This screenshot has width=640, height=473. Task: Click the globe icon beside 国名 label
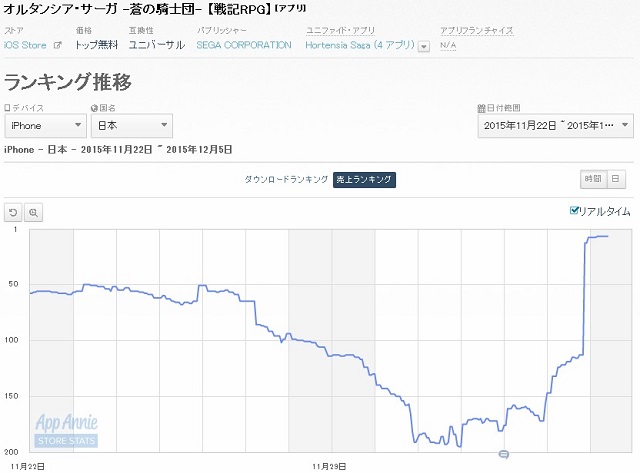point(95,107)
